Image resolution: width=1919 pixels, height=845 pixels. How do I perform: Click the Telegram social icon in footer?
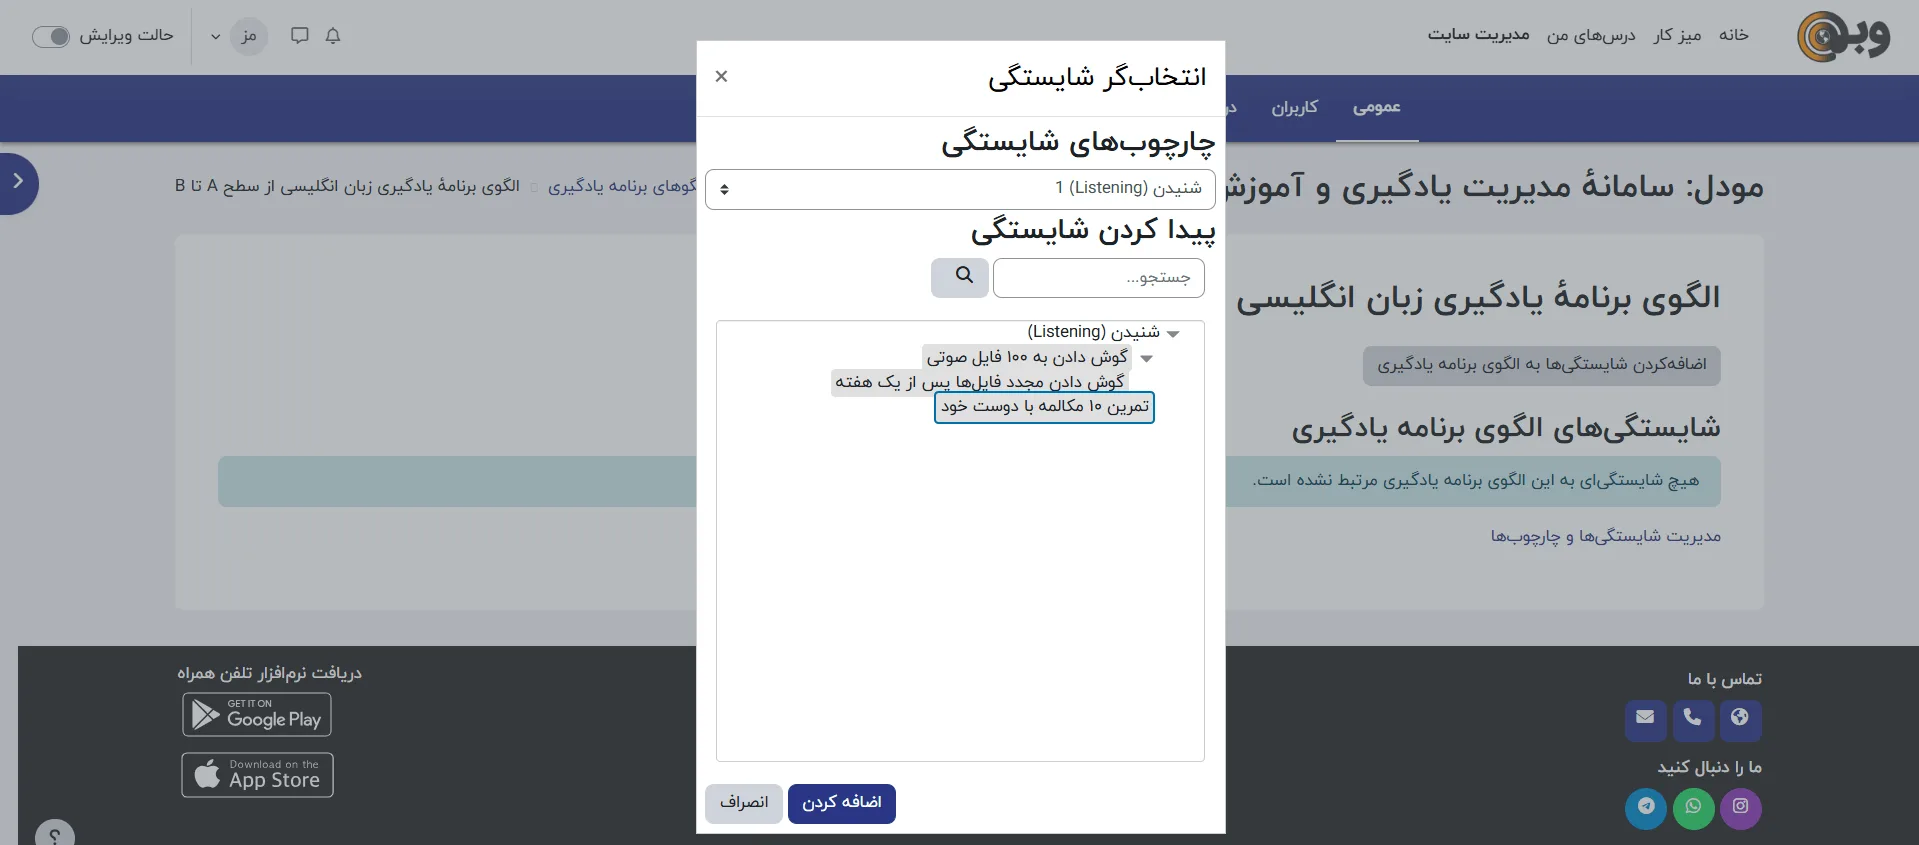click(x=1646, y=807)
